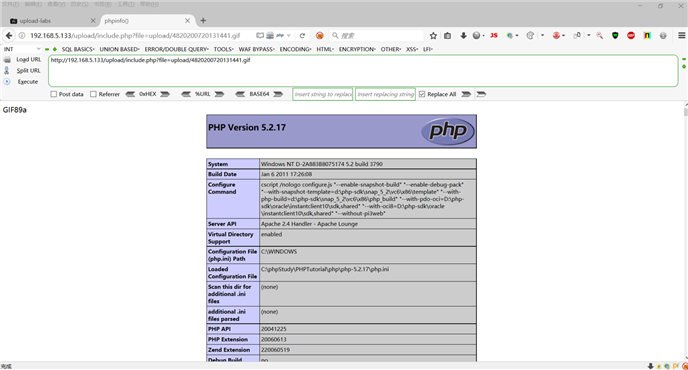Click the browser address bar URL
688x370 pixels.
pyautogui.click(x=135, y=36)
